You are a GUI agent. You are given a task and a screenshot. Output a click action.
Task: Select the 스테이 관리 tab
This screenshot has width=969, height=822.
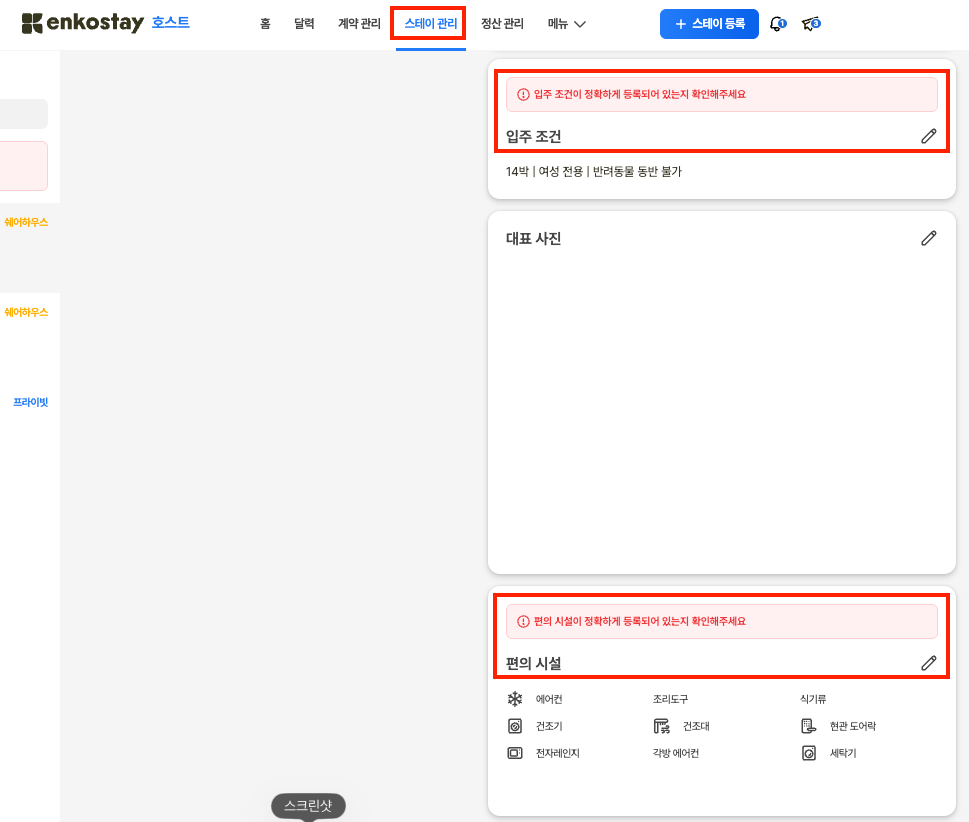(x=430, y=24)
